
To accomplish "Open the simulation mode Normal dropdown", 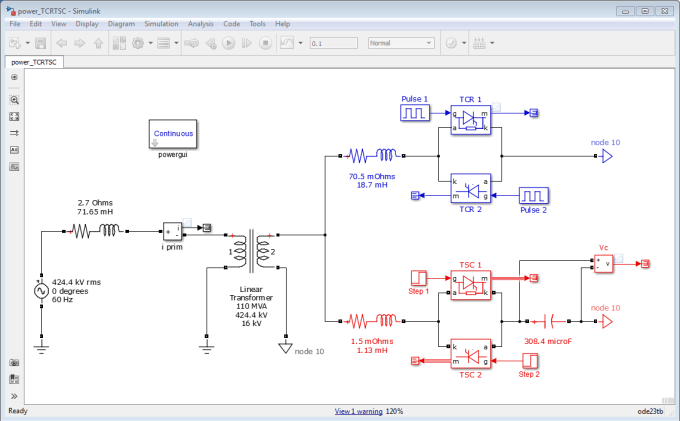I will pyautogui.click(x=401, y=43).
